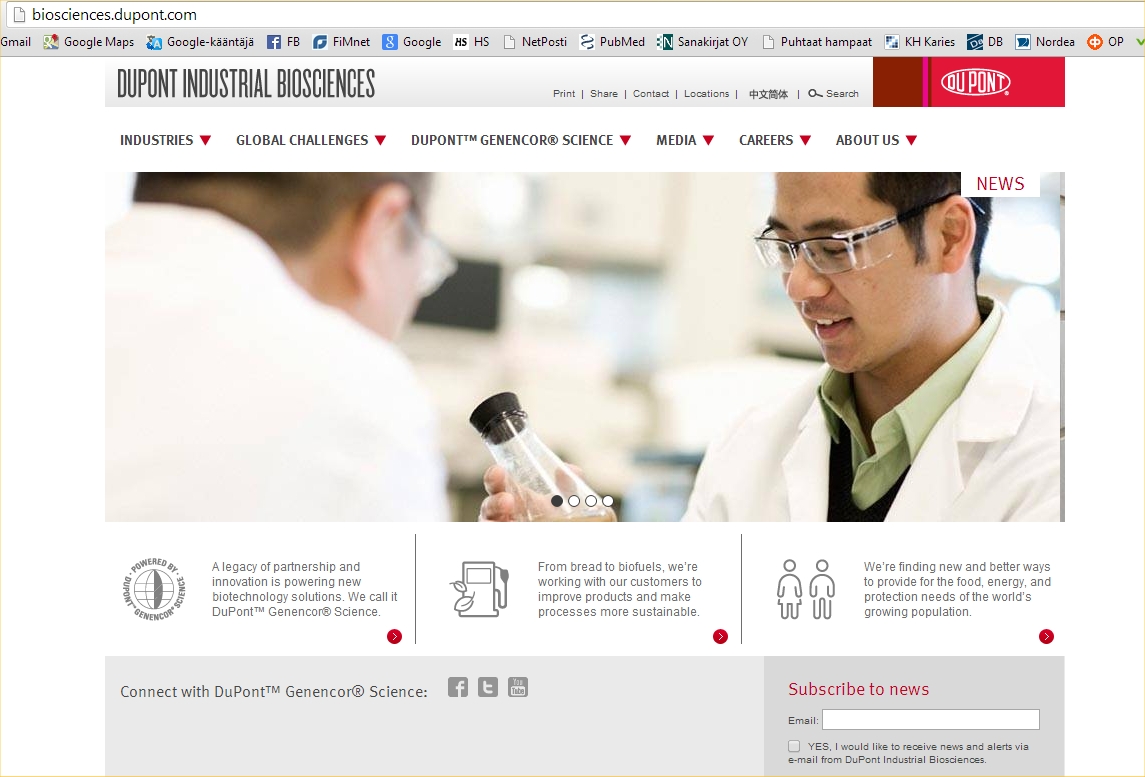
Task: Open the CAREERS menu label
Action: [x=766, y=140]
